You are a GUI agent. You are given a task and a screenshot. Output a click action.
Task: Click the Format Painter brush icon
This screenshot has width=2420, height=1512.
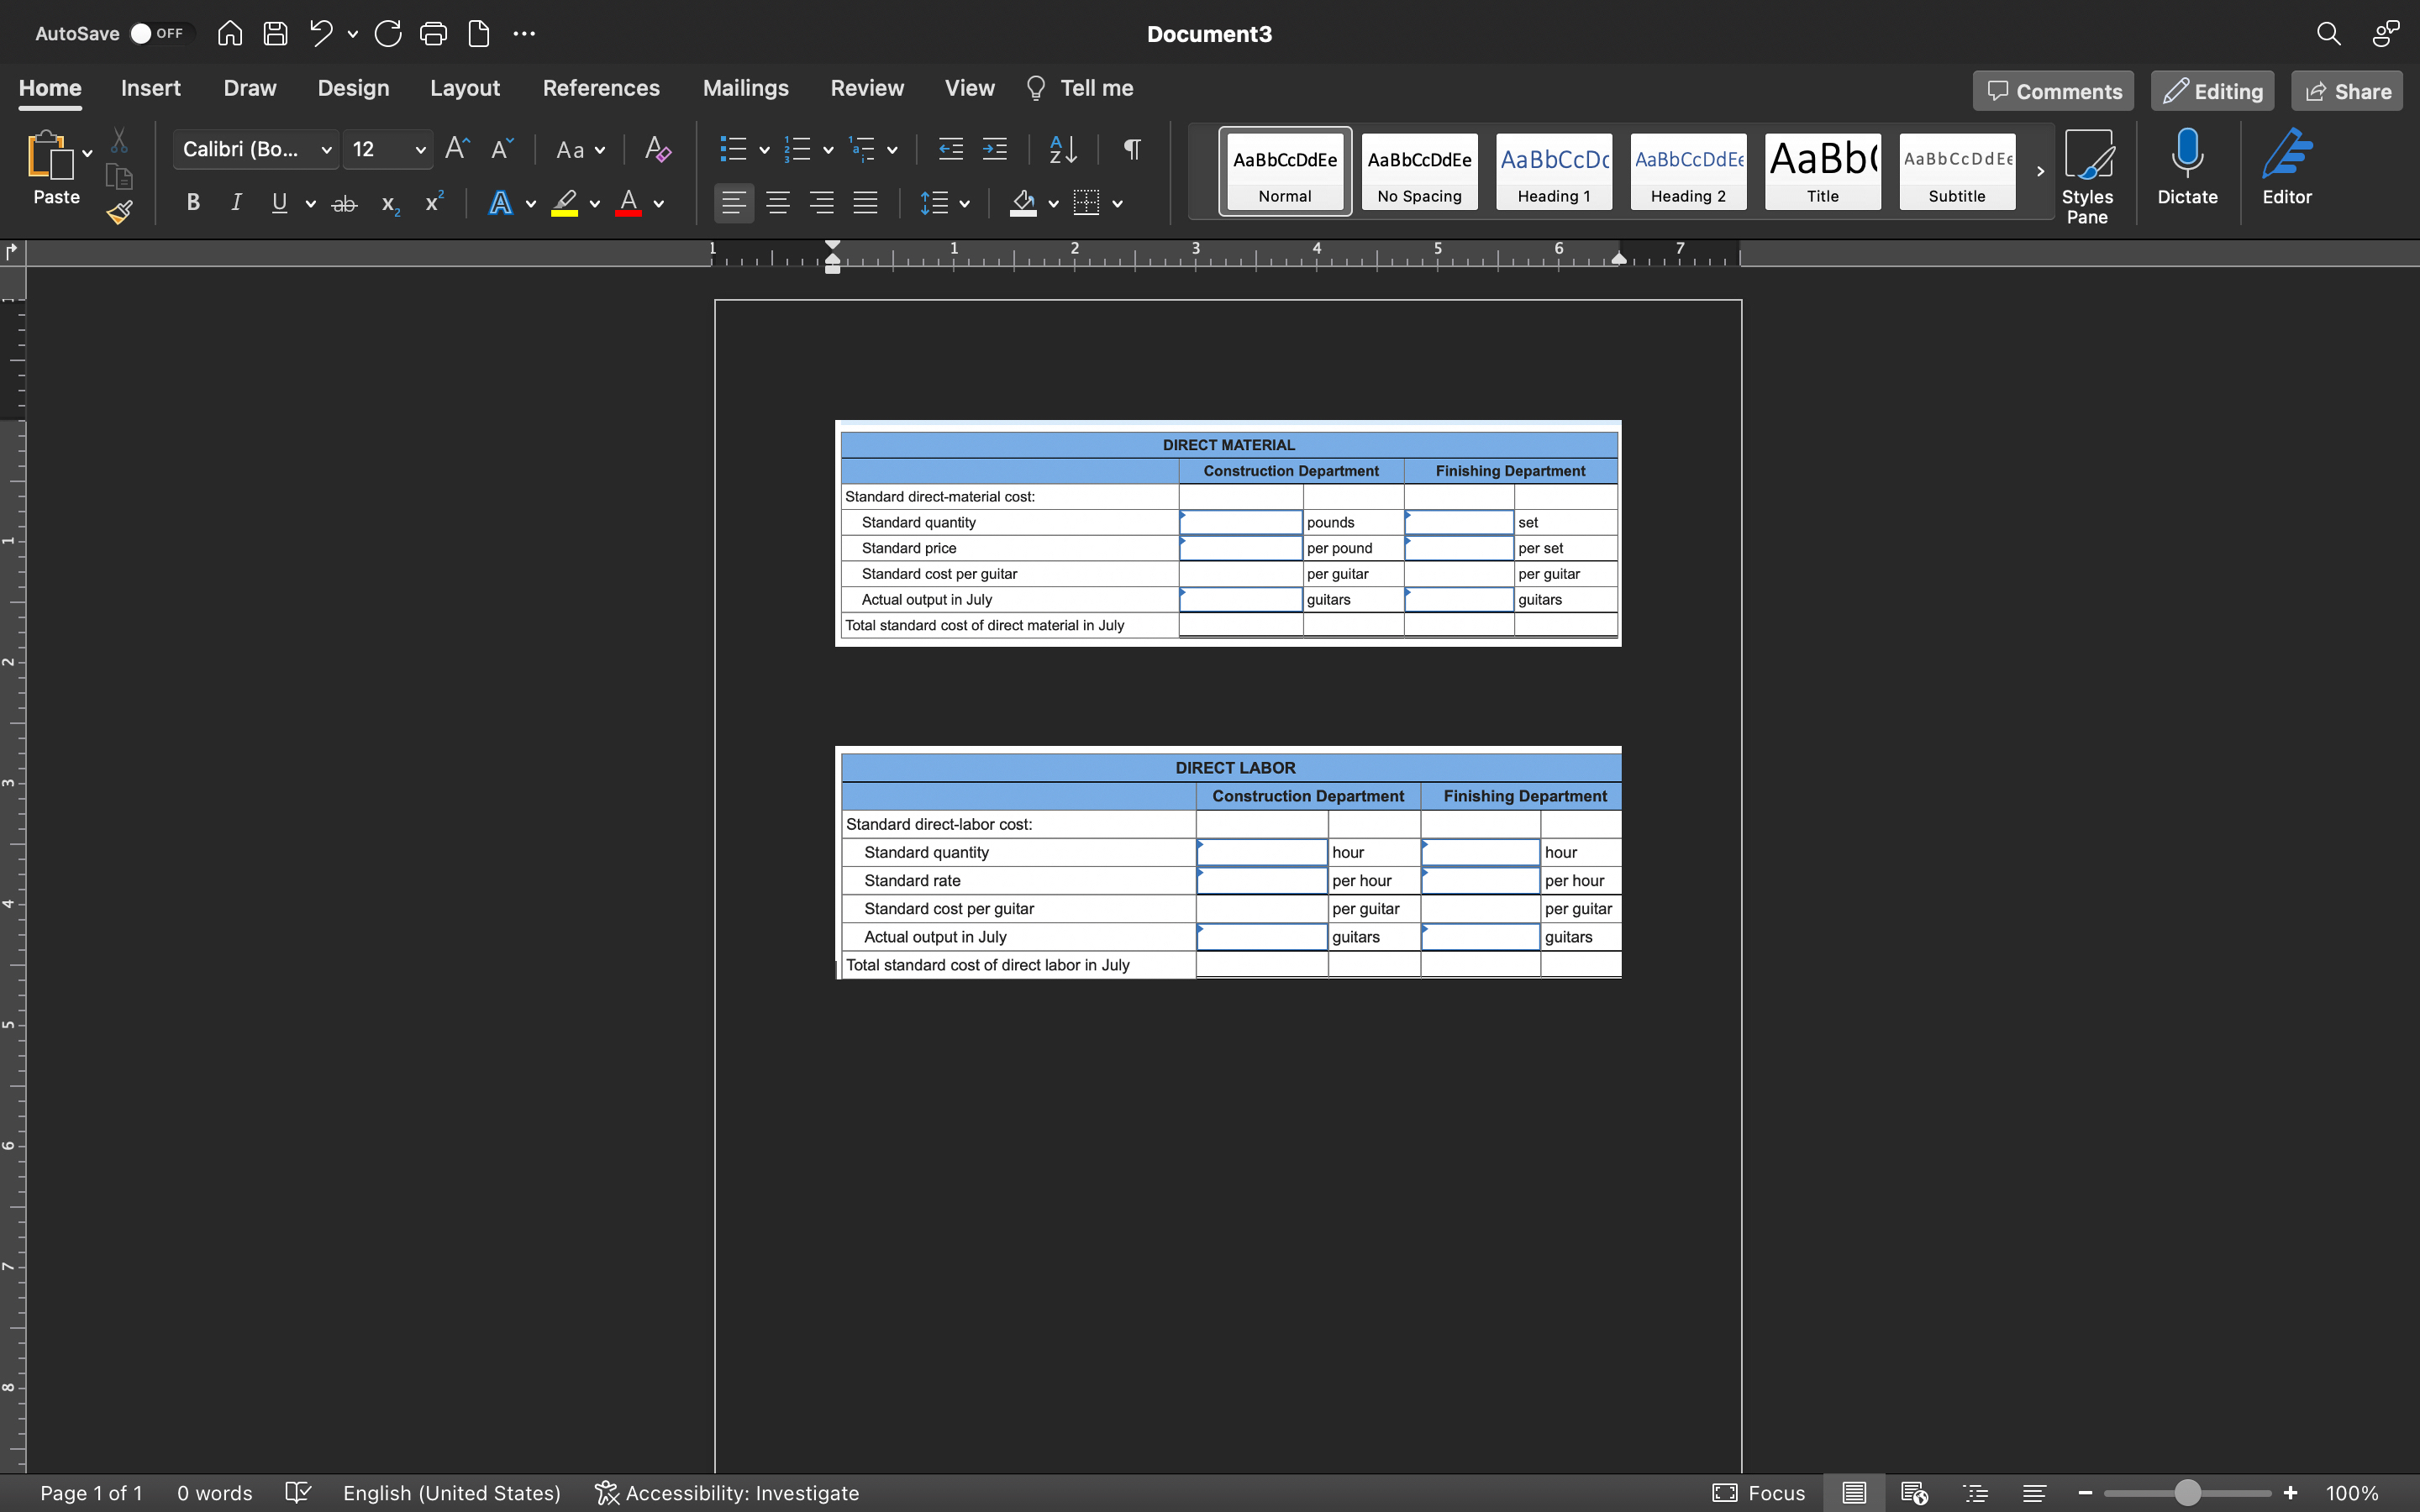(x=120, y=212)
